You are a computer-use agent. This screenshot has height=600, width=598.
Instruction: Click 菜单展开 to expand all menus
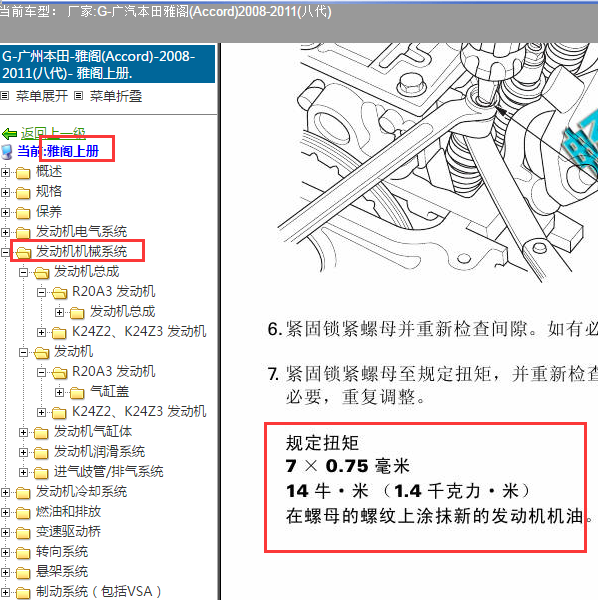(x=42, y=96)
